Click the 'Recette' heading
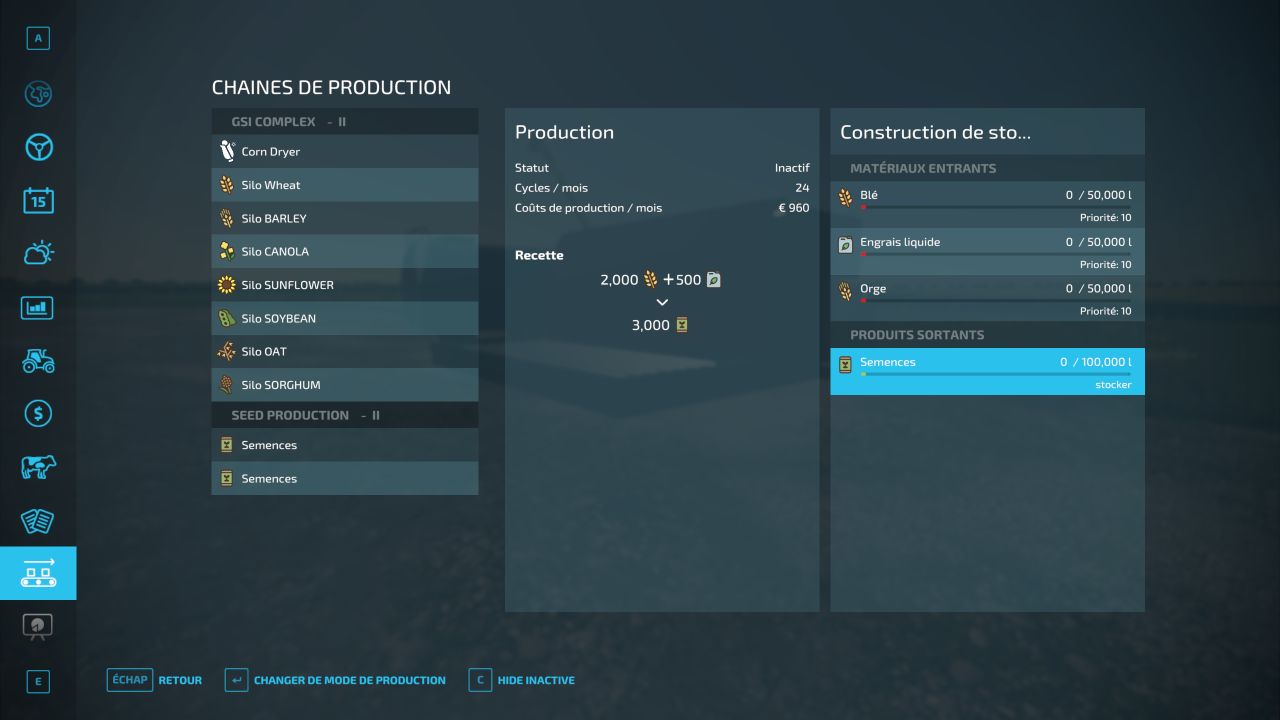 coord(539,255)
